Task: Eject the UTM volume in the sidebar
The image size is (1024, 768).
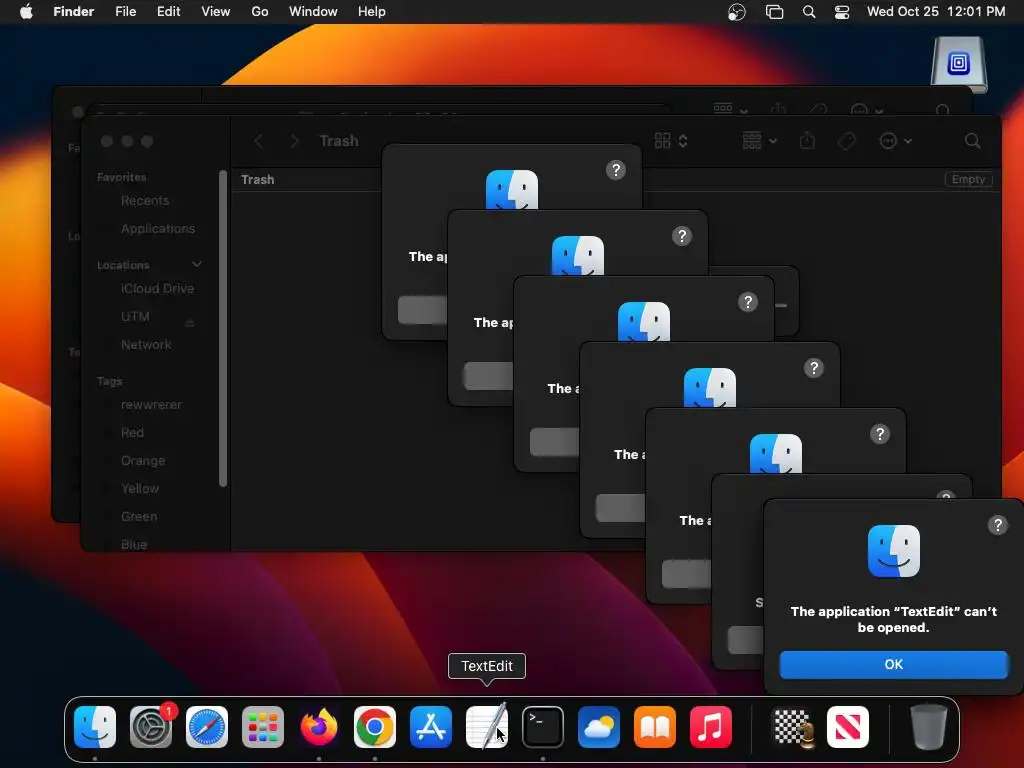Action: pyautogui.click(x=190, y=323)
